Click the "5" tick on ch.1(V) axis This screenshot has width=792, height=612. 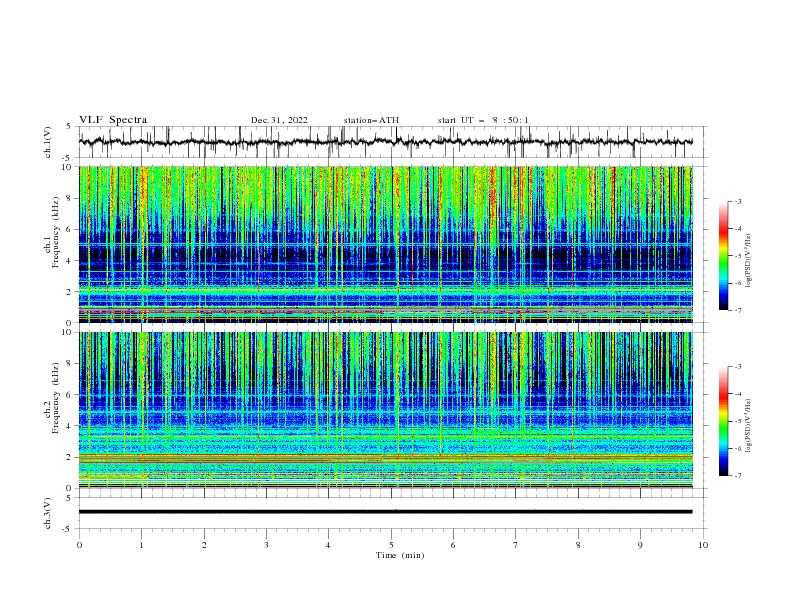[69, 126]
